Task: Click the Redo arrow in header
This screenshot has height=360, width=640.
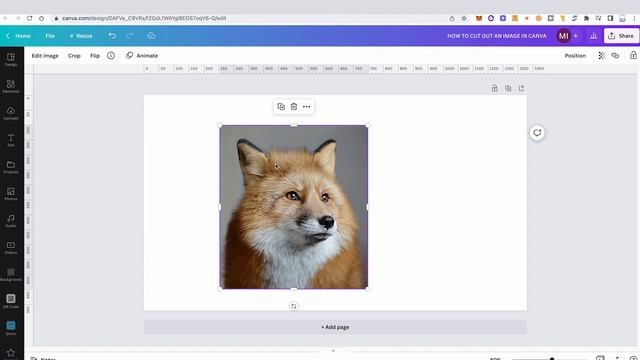Action: pyautogui.click(x=130, y=36)
